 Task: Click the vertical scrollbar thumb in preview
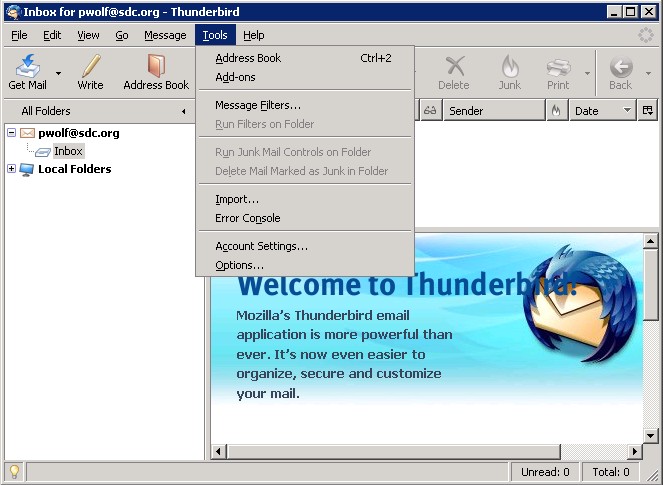click(650, 285)
